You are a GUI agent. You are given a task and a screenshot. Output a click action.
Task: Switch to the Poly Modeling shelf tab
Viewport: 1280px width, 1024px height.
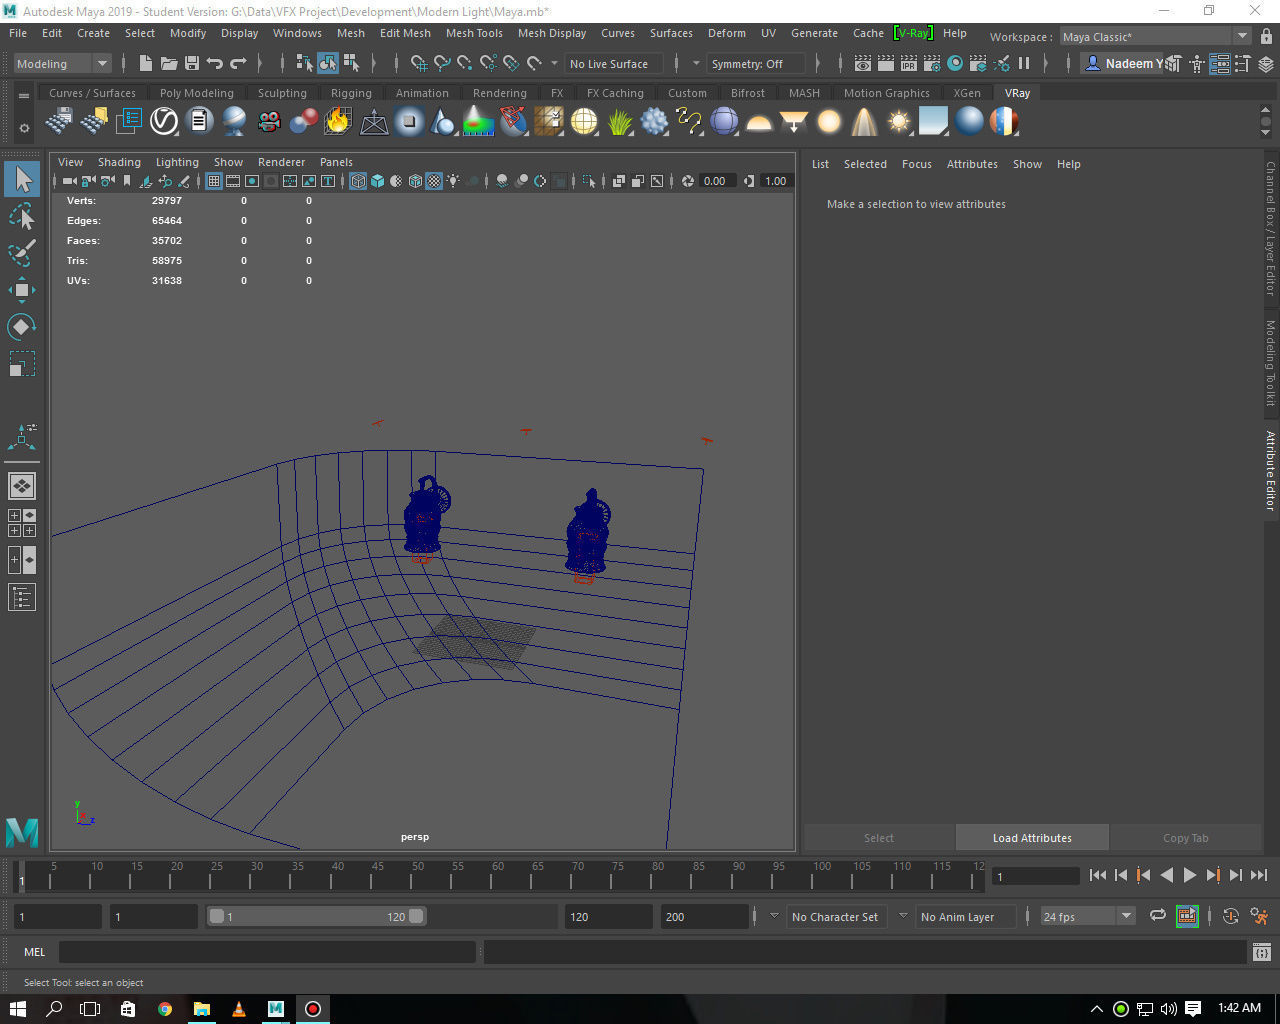pos(197,93)
